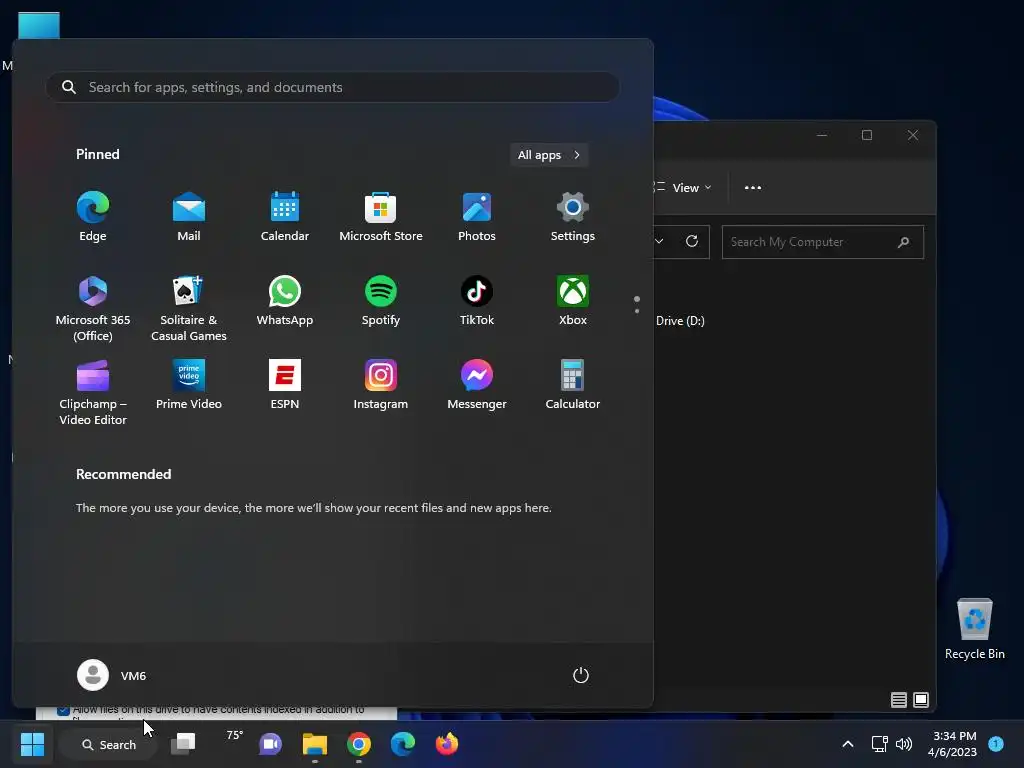The height and width of the screenshot is (768, 1024).
Task: Open Edge from pinned apps
Action: coord(93,217)
